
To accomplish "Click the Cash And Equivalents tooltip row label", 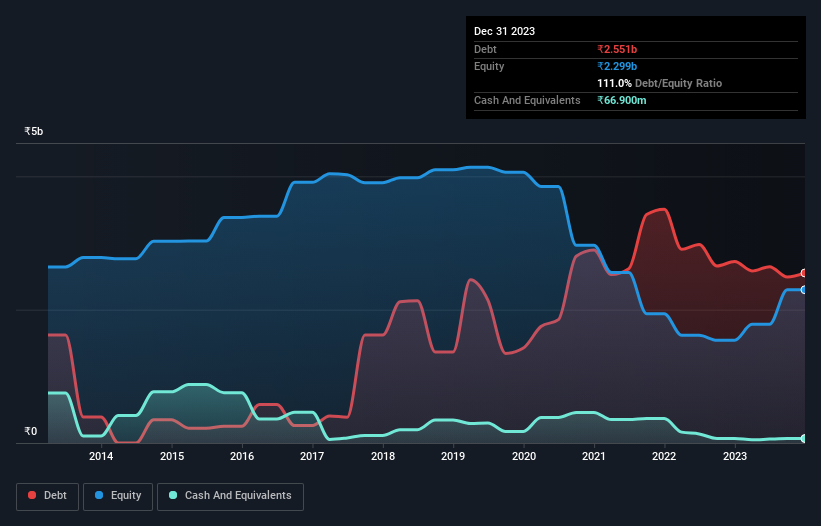I will pos(527,100).
